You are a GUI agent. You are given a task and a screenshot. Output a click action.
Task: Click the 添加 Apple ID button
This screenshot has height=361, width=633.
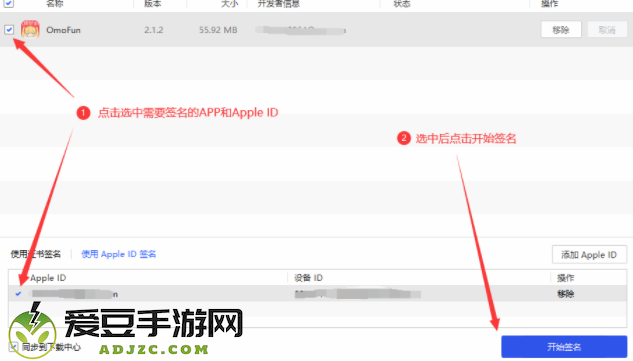point(589,255)
